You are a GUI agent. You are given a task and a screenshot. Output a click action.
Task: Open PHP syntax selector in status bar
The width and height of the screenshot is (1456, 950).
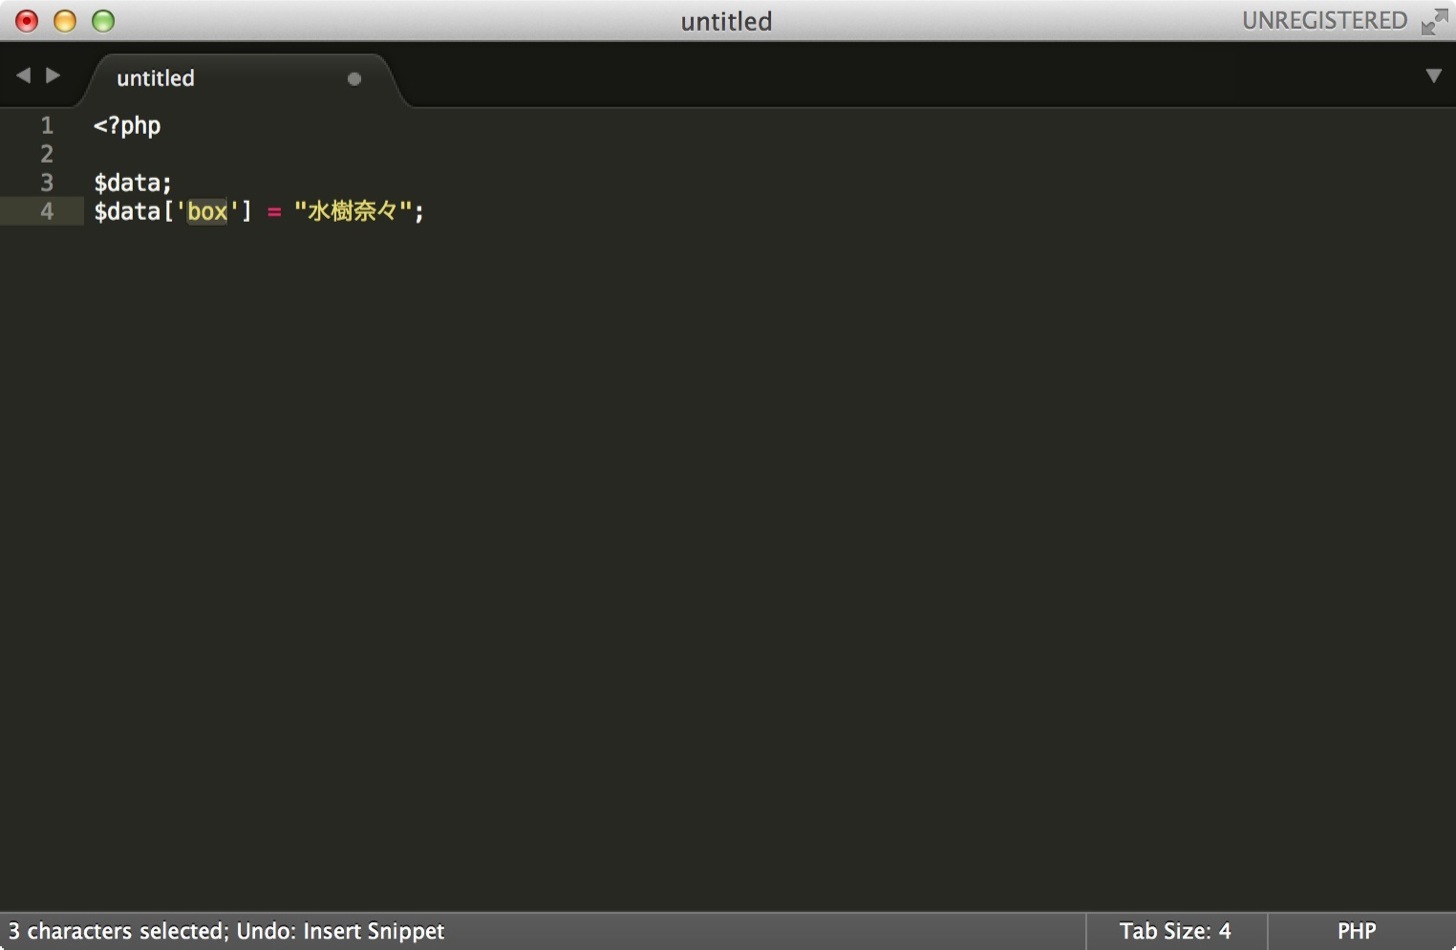coord(1357,931)
